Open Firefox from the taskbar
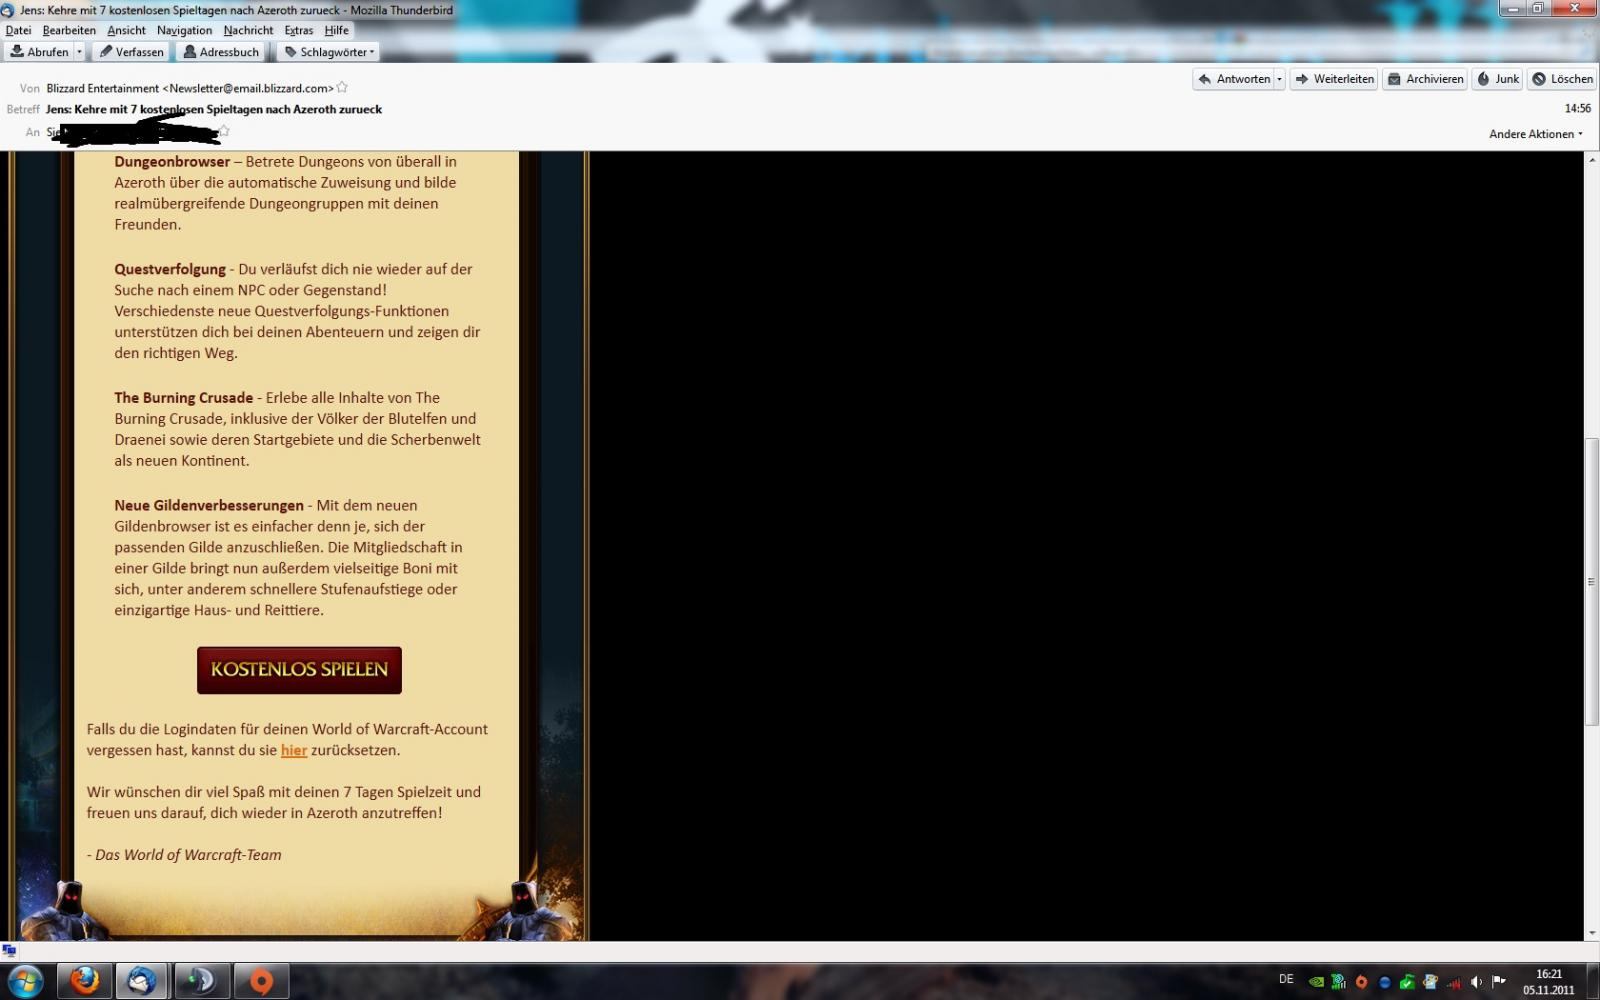Image resolution: width=1600 pixels, height=1000 pixels. pos(84,981)
